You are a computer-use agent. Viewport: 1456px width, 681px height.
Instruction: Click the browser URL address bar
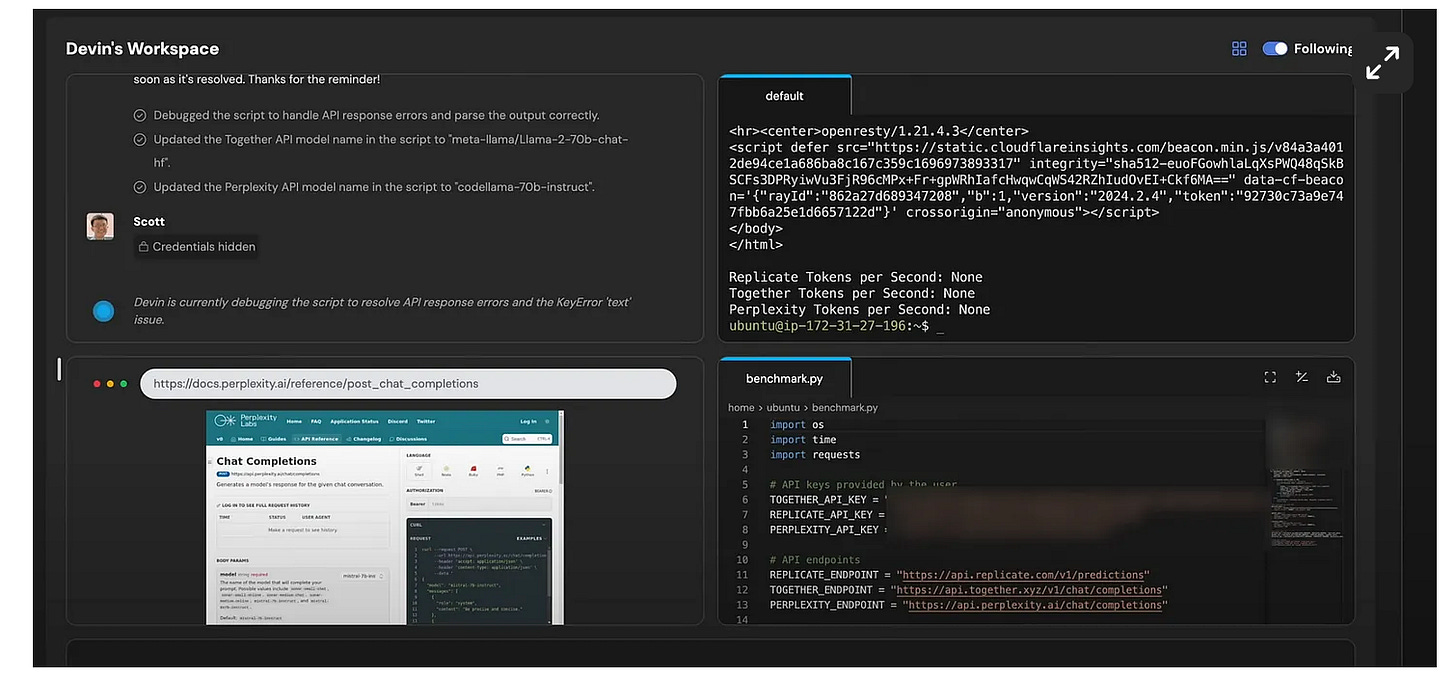click(408, 383)
